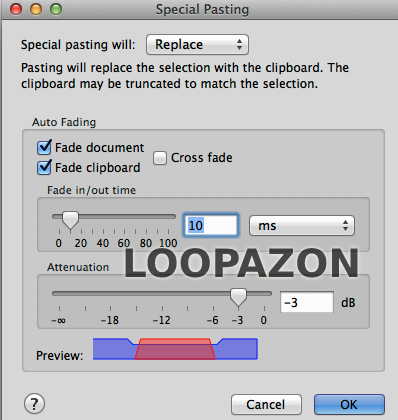Enable the Cross fade checkbox
Screen dimensions: 398x420
160,158
